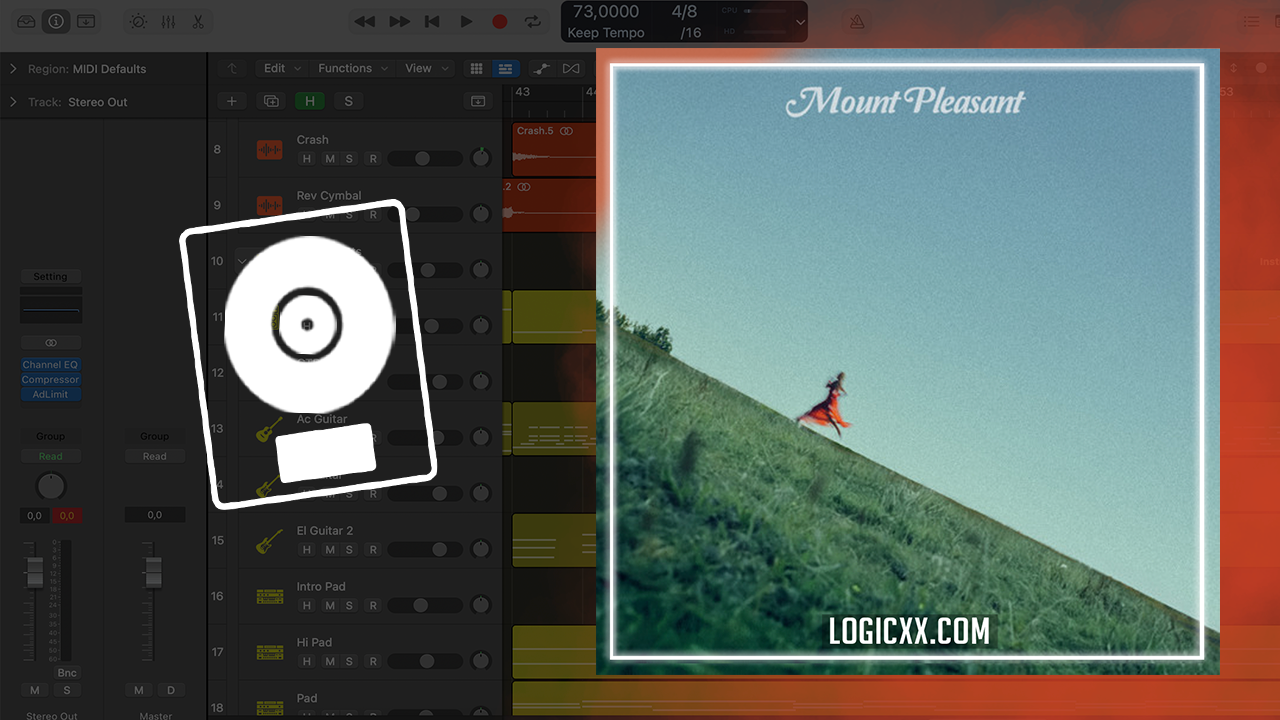Screen dimensions: 1280x720
Task: Expand the Region MIDI Defaults disclosure
Action: point(13,69)
